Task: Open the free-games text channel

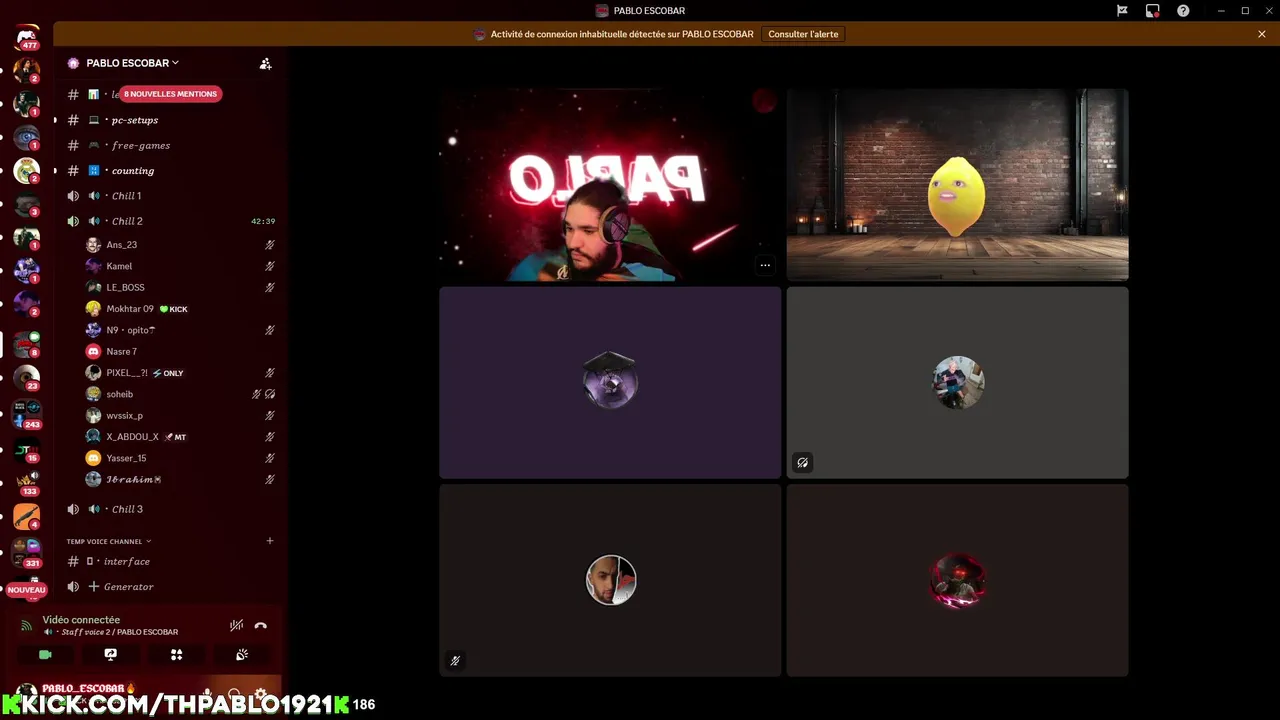Action: click(x=168, y=145)
